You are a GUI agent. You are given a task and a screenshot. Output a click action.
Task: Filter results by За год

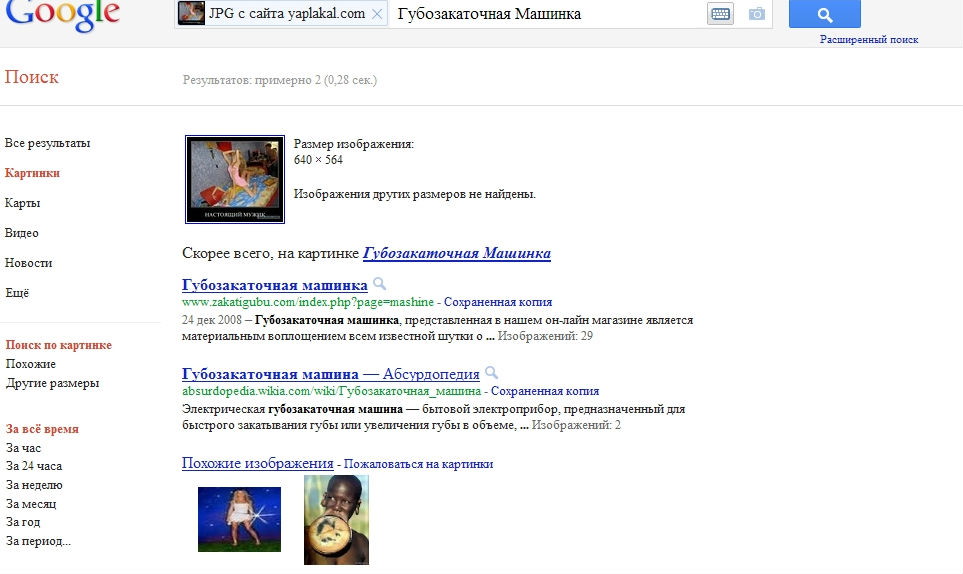click(23, 522)
